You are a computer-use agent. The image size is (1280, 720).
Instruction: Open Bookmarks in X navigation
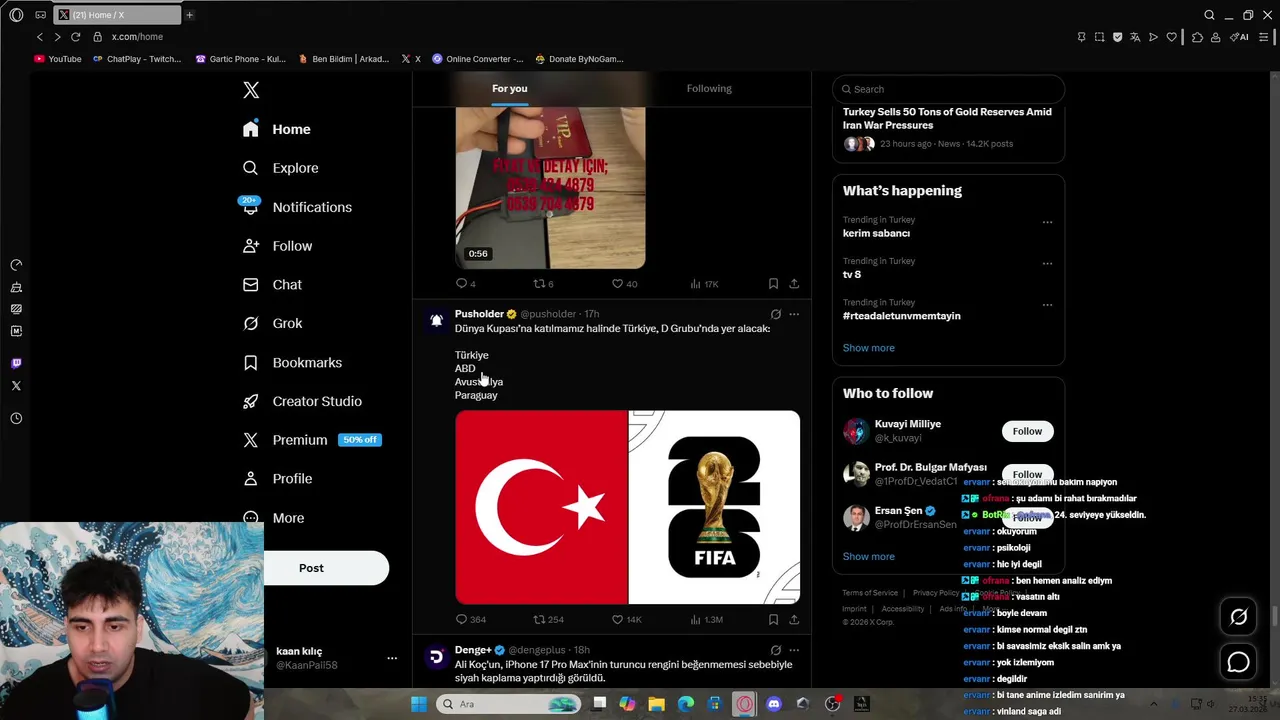[x=292, y=362]
